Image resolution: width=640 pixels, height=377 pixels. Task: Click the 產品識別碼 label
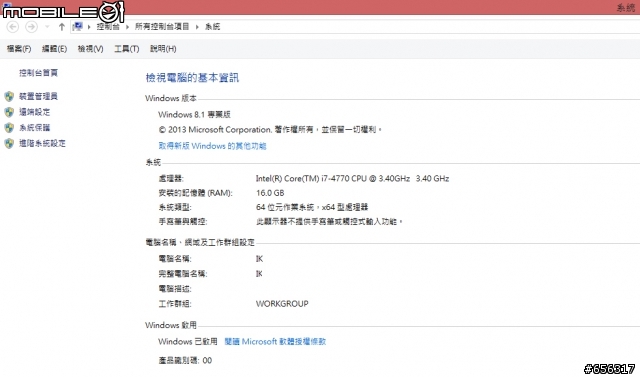coord(179,360)
